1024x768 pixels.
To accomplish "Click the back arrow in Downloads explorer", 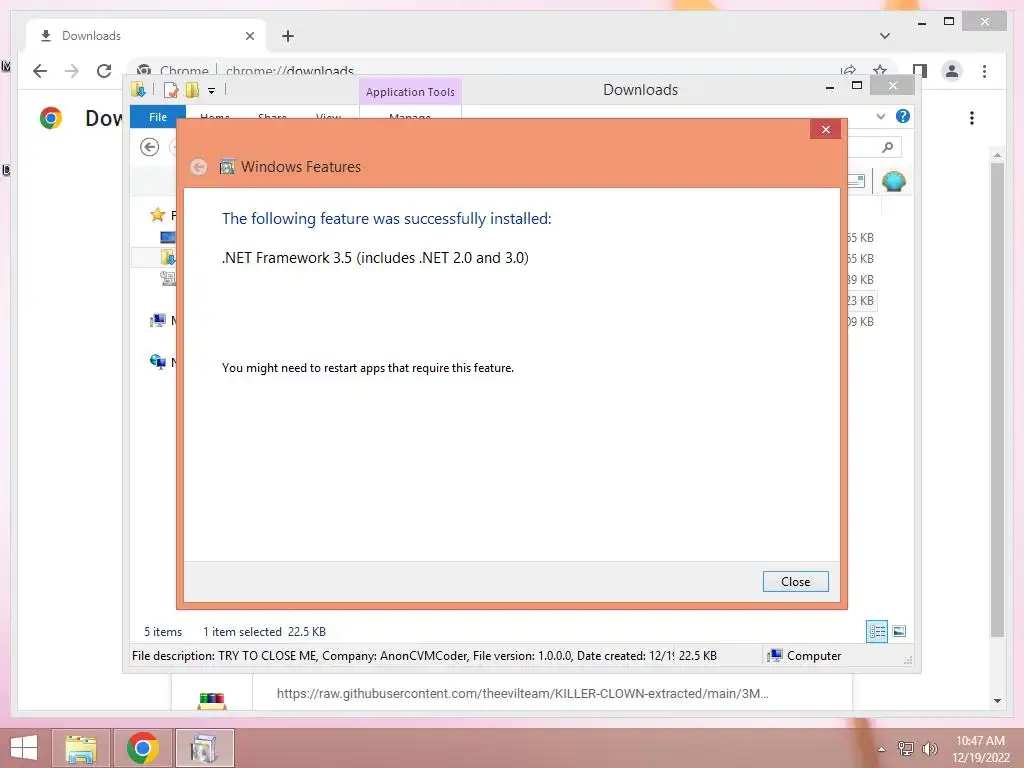I will (x=150, y=147).
